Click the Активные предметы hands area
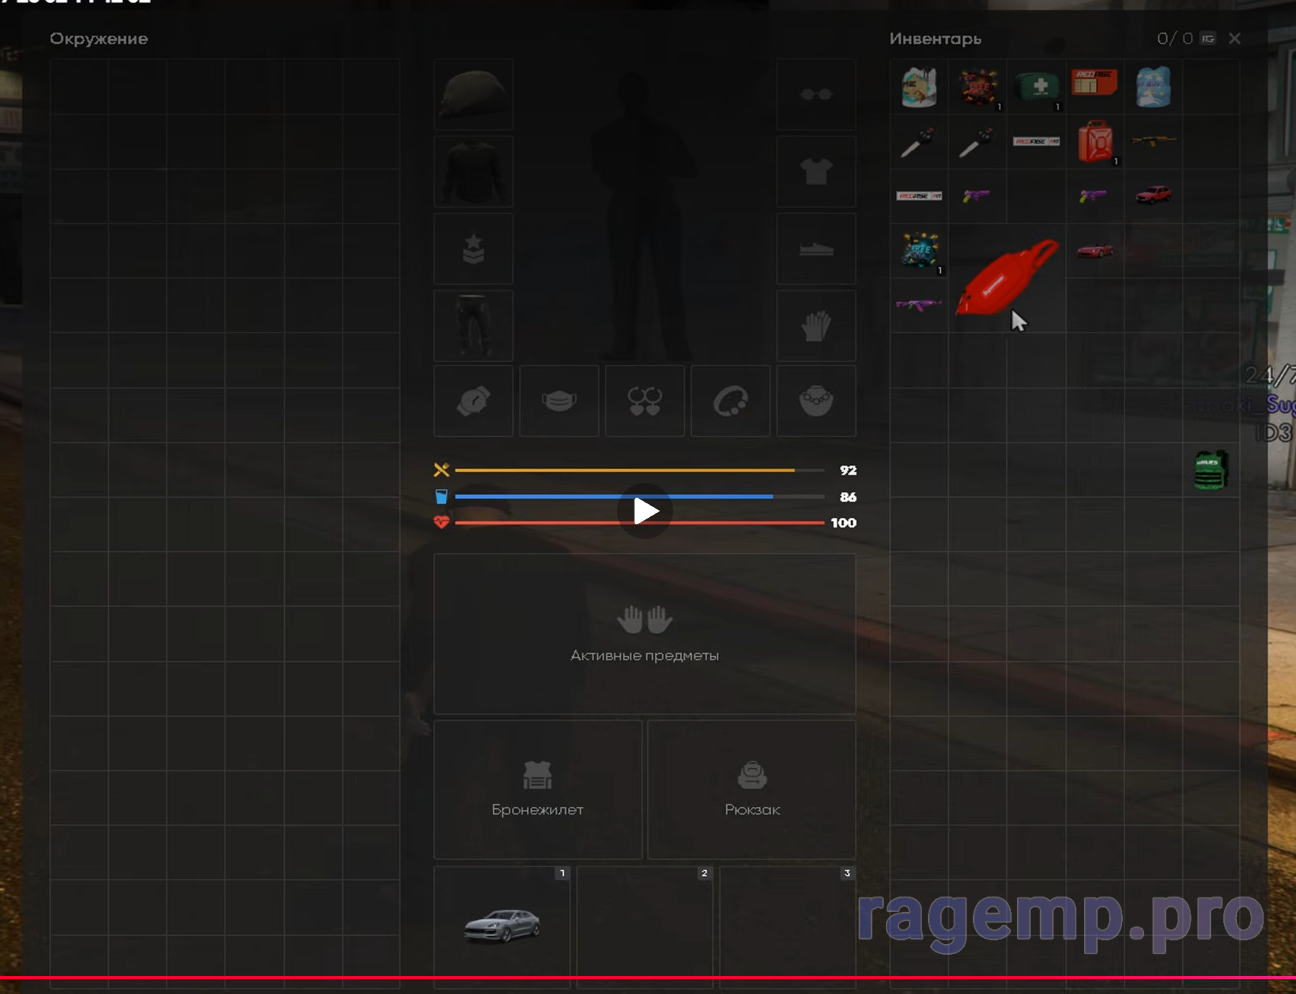Image resolution: width=1296 pixels, height=994 pixels. click(x=645, y=633)
